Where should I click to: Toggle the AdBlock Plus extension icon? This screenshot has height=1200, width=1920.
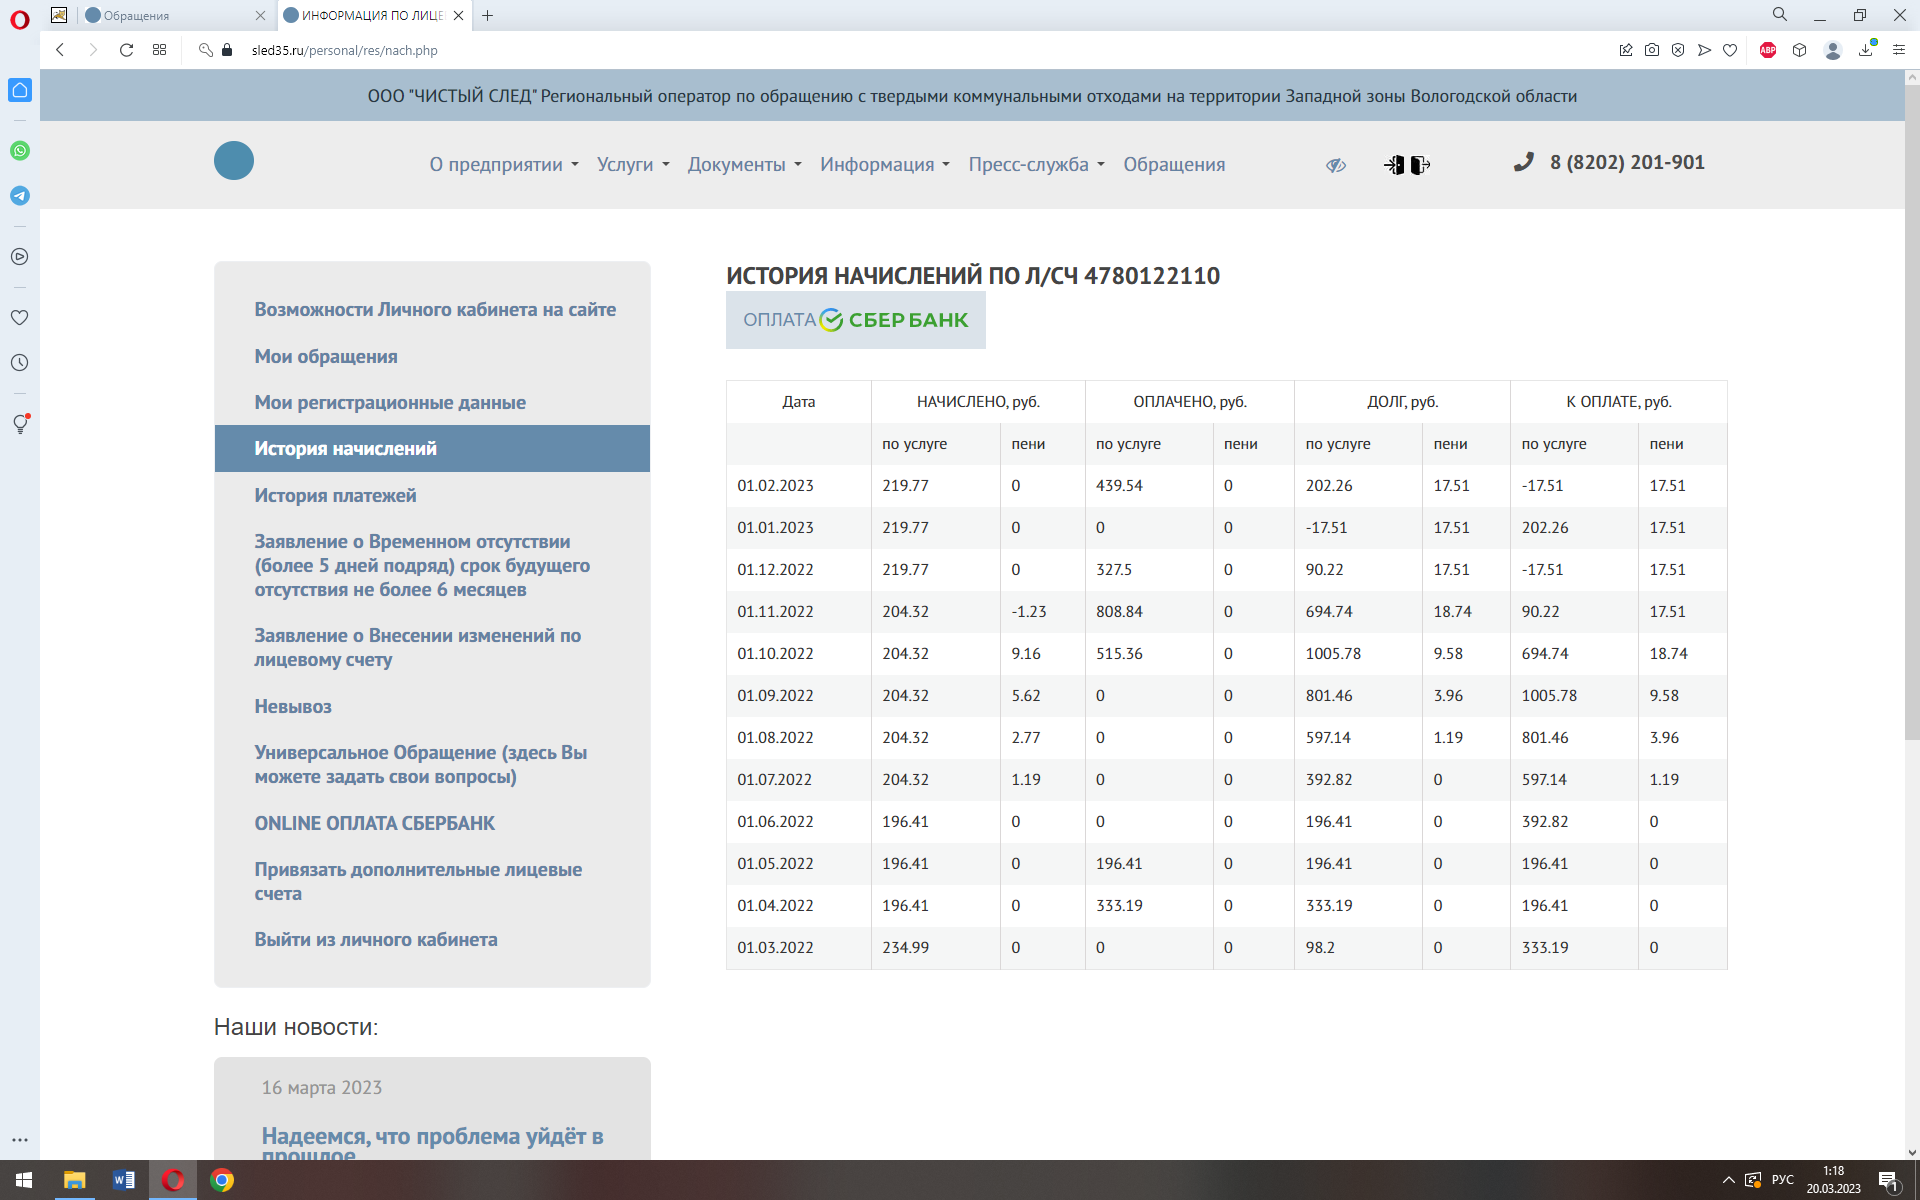[x=1767, y=50]
